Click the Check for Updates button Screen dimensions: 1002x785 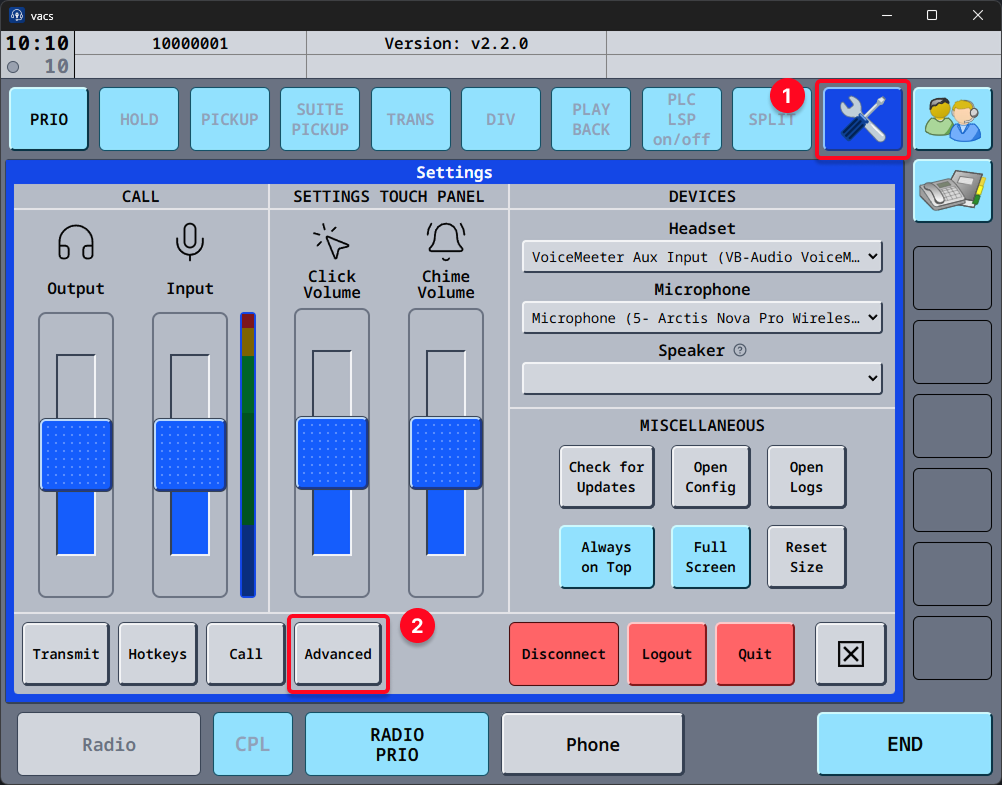pyautogui.click(x=606, y=477)
